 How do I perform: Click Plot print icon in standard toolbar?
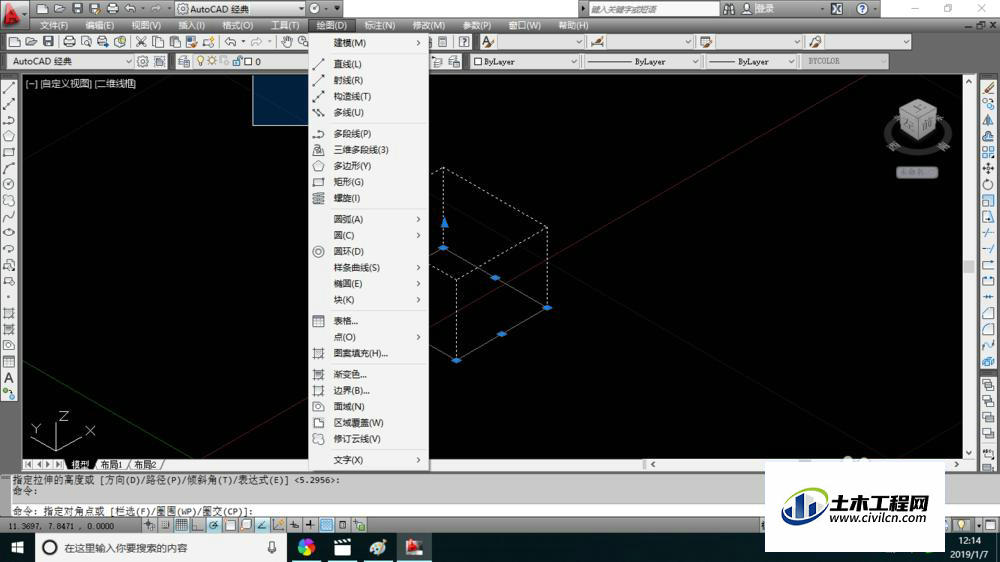click(x=69, y=42)
